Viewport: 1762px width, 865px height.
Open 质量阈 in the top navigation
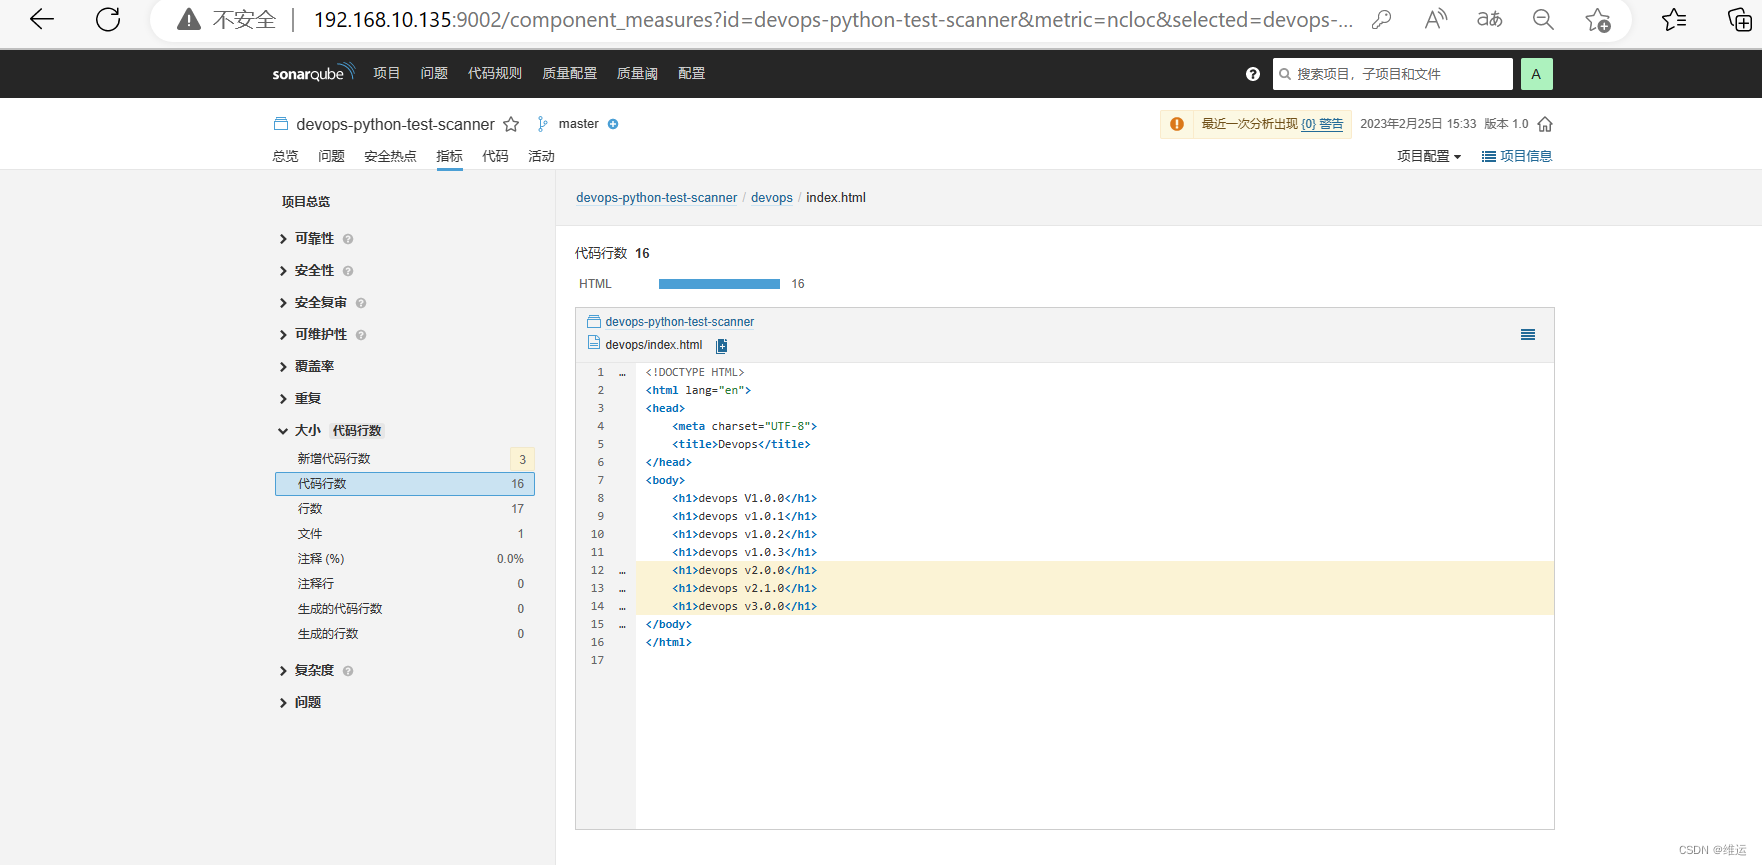pos(637,73)
